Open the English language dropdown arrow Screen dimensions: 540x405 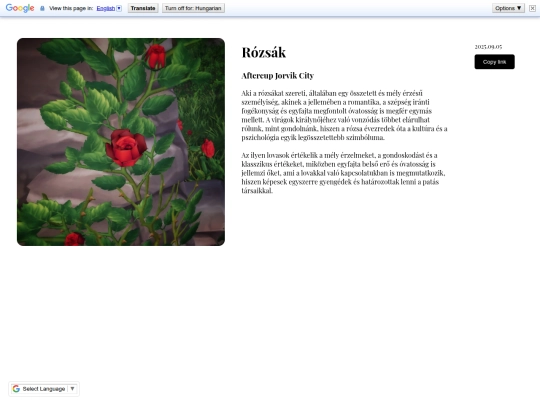pyautogui.click(x=119, y=8)
